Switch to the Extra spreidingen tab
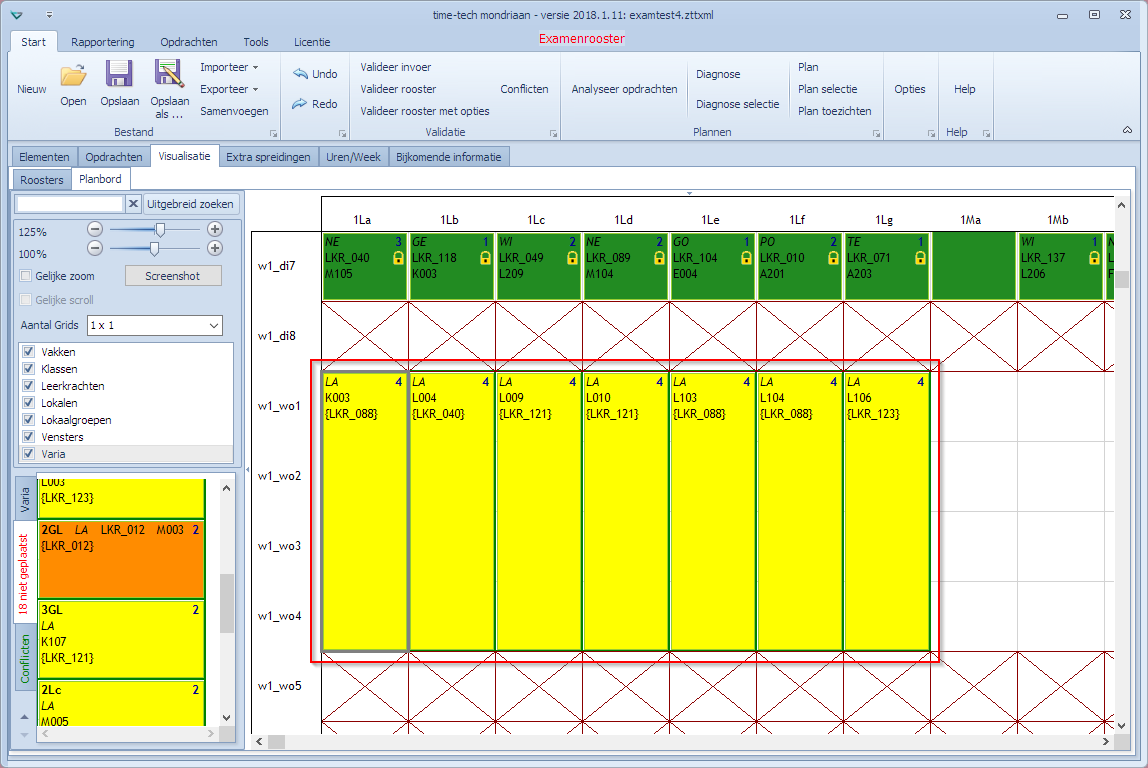The width and height of the screenshot is (1148, 768). click(x=268, y=157)
